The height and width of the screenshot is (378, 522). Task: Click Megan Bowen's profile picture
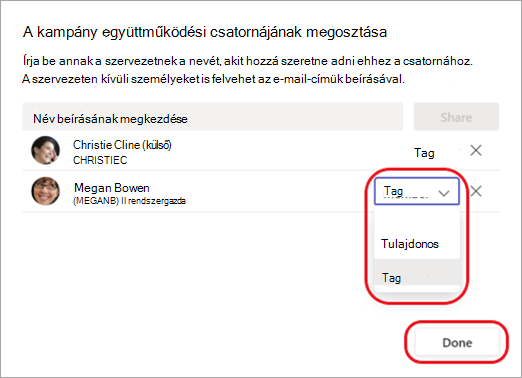click(46, 191)
